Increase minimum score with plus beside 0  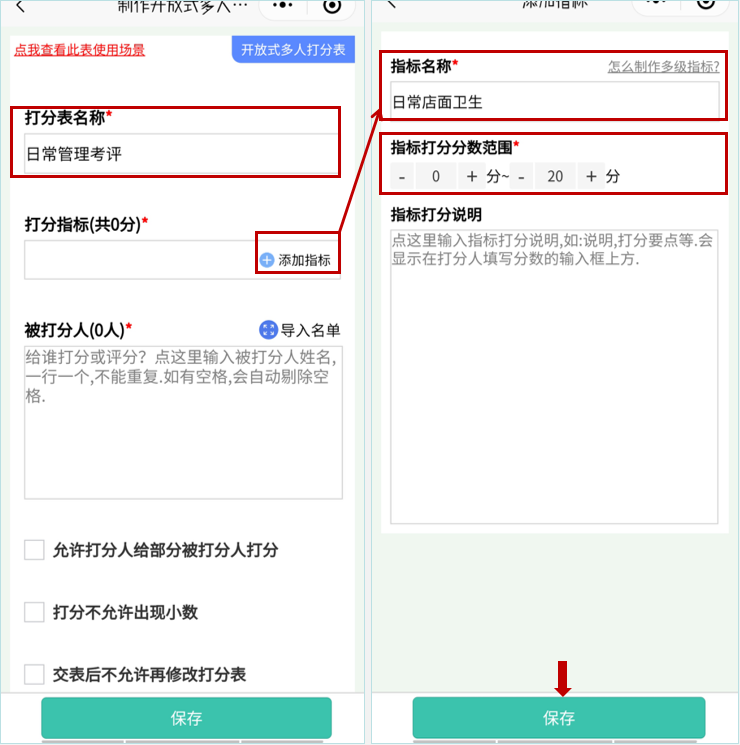coord(471,176)
